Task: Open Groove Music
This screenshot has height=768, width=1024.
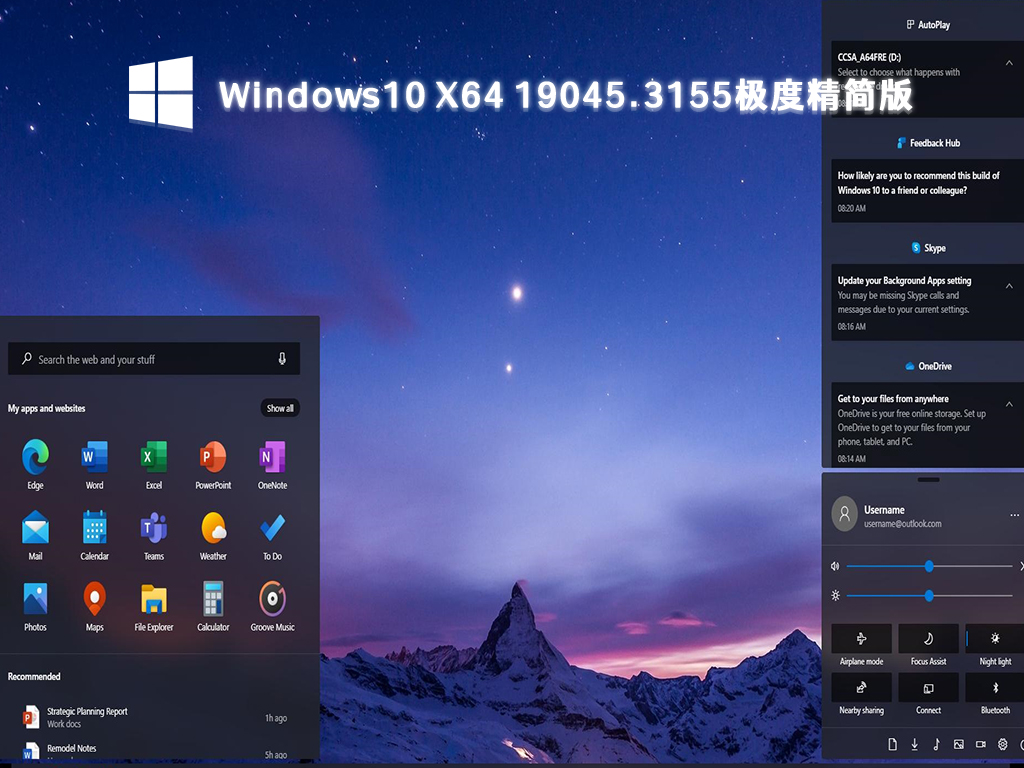Action: point(272,606)
